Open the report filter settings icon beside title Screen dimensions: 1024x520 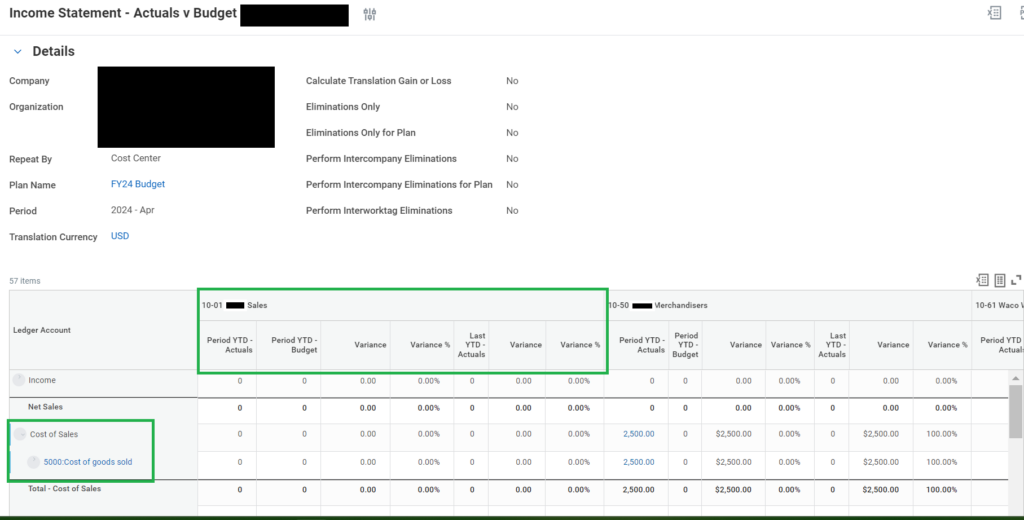click(370, 14)
